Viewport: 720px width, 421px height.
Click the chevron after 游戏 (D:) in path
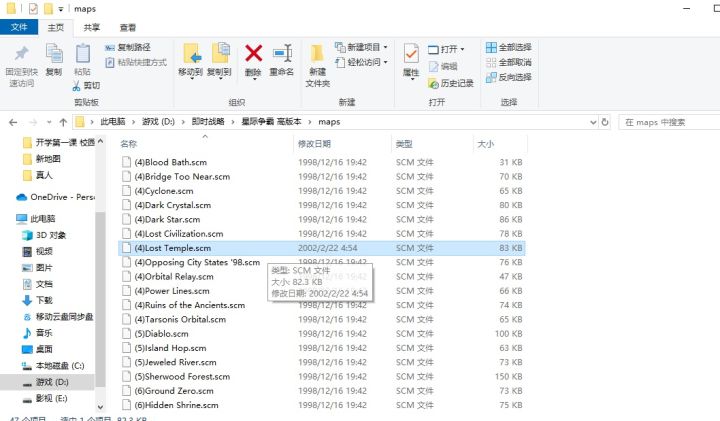[x=183, y=122]
